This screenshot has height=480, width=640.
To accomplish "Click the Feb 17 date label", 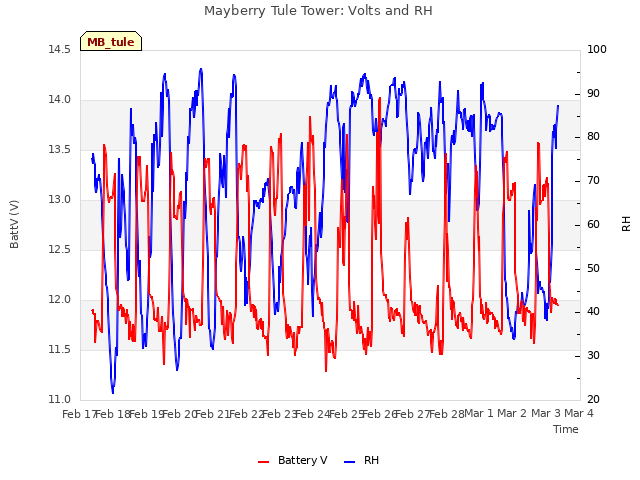I will 80,414.
